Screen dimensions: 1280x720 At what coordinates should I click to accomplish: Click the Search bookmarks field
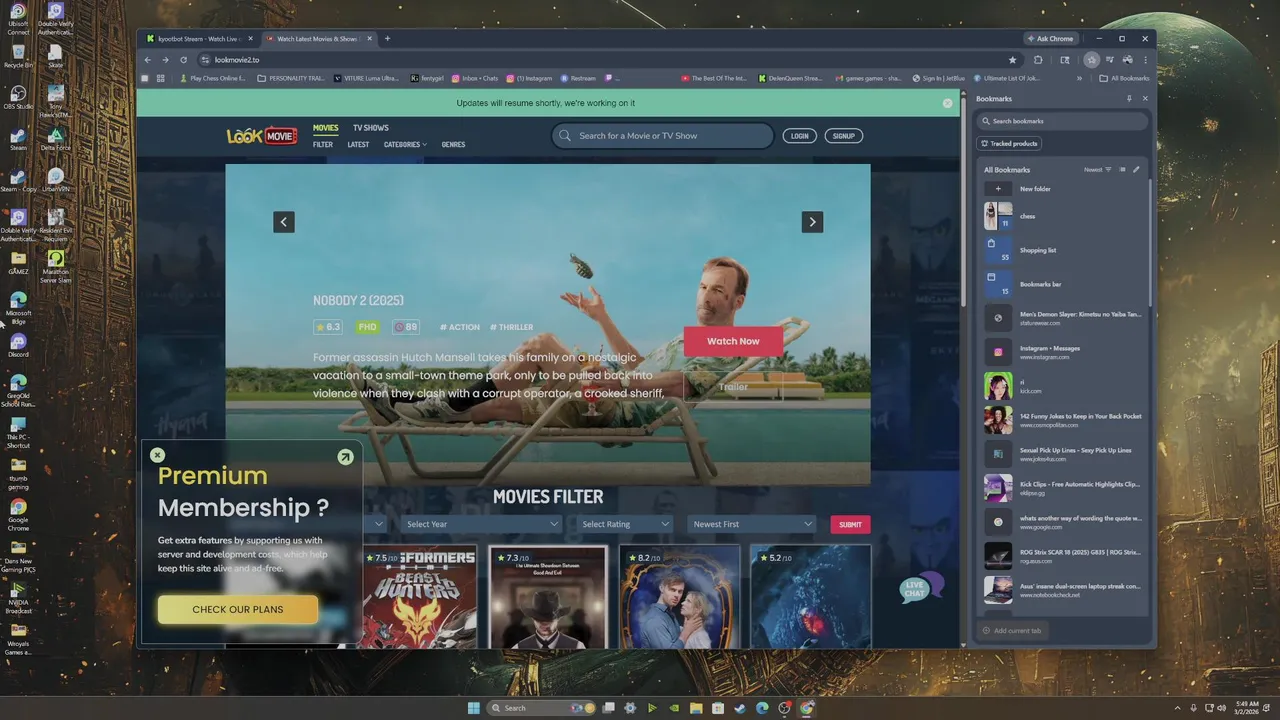tap(1062, 121)
